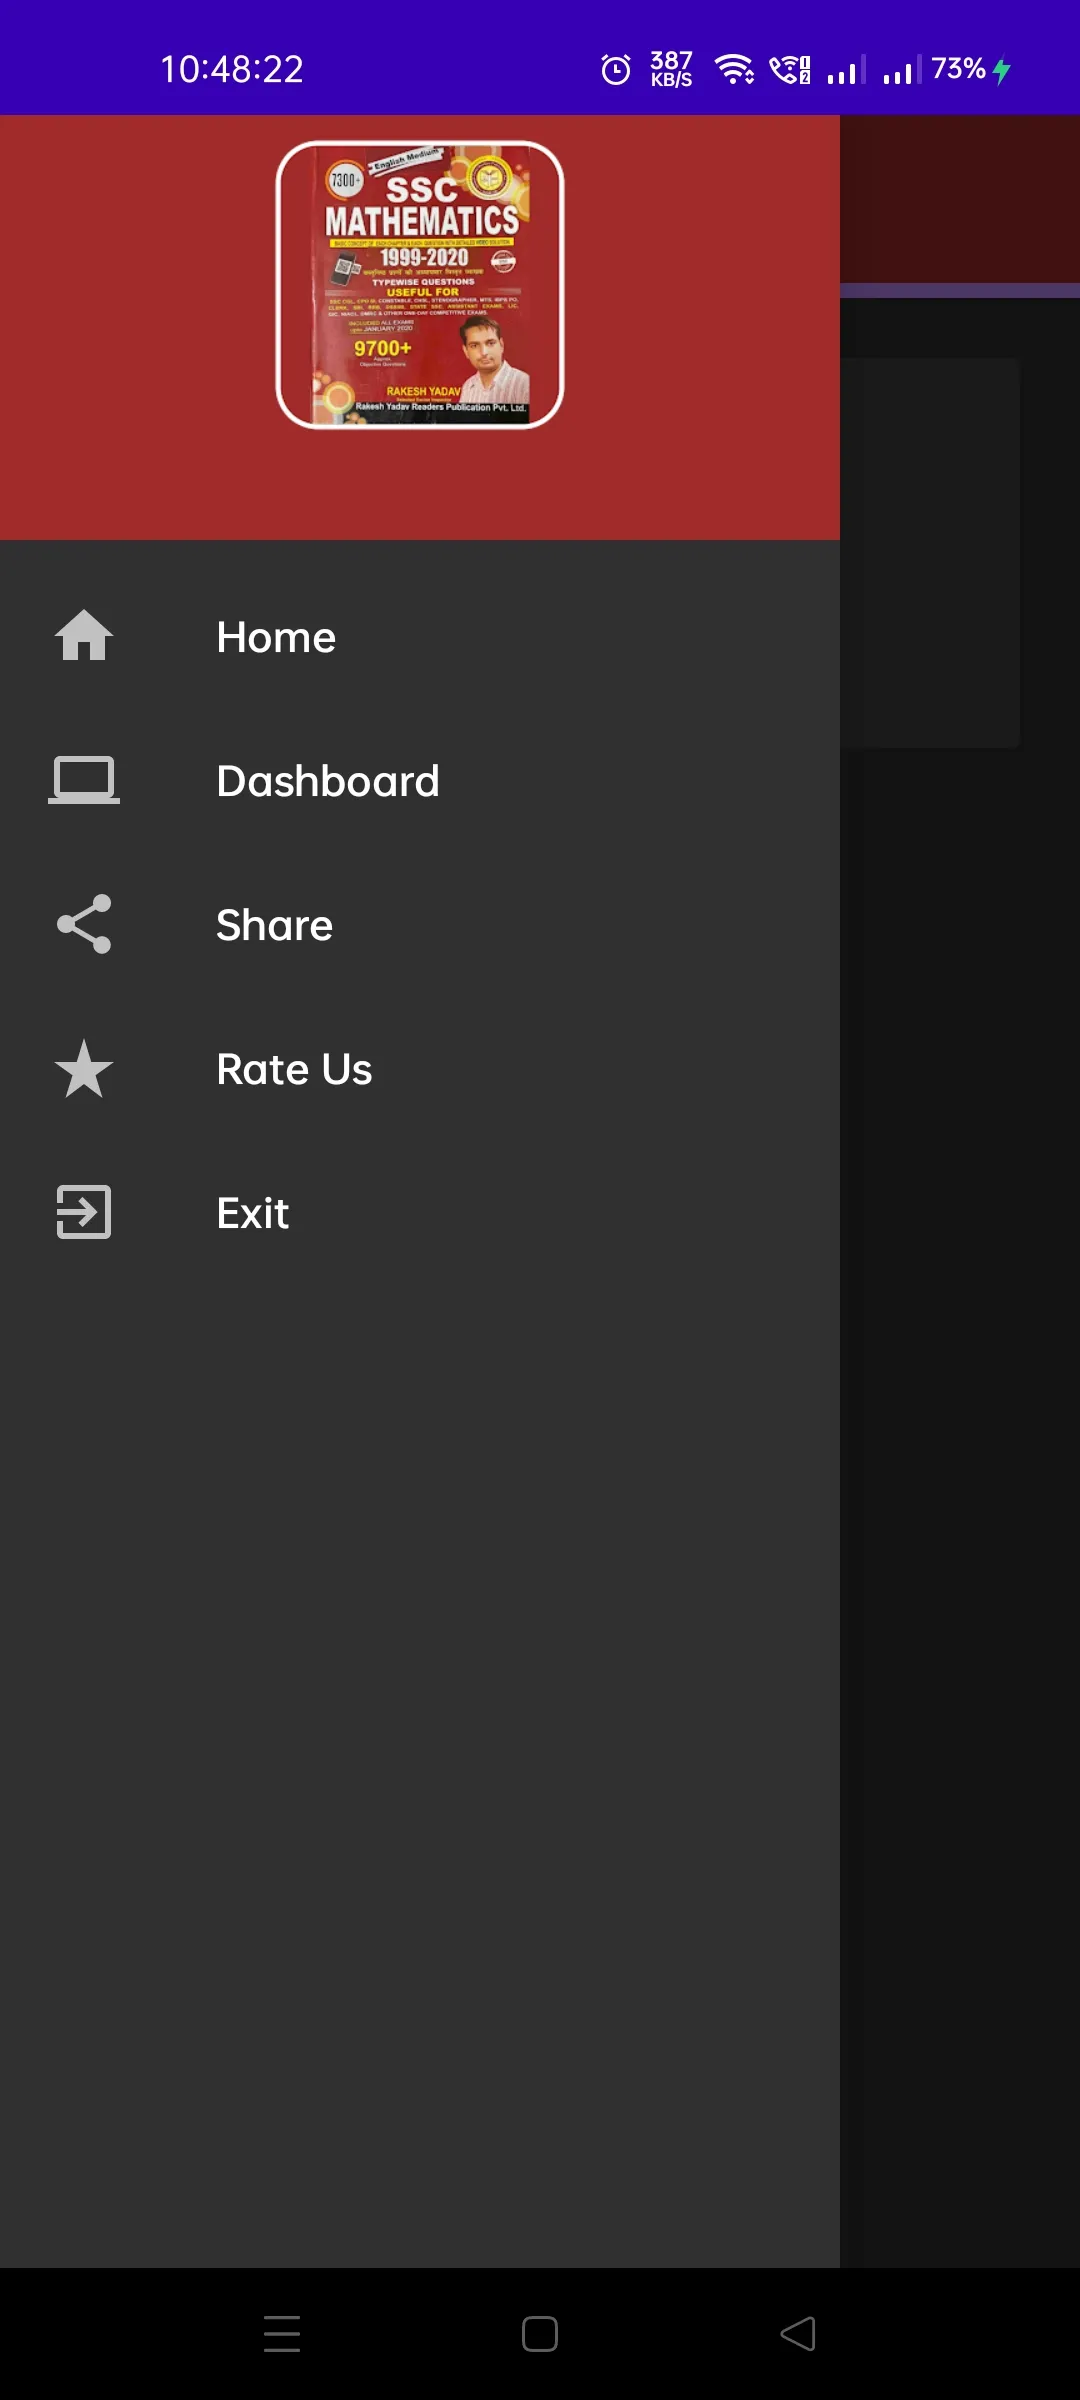This screenshot has width=1080, height=2400.
Task: Open the Home menu item
Action: [420, 637]
